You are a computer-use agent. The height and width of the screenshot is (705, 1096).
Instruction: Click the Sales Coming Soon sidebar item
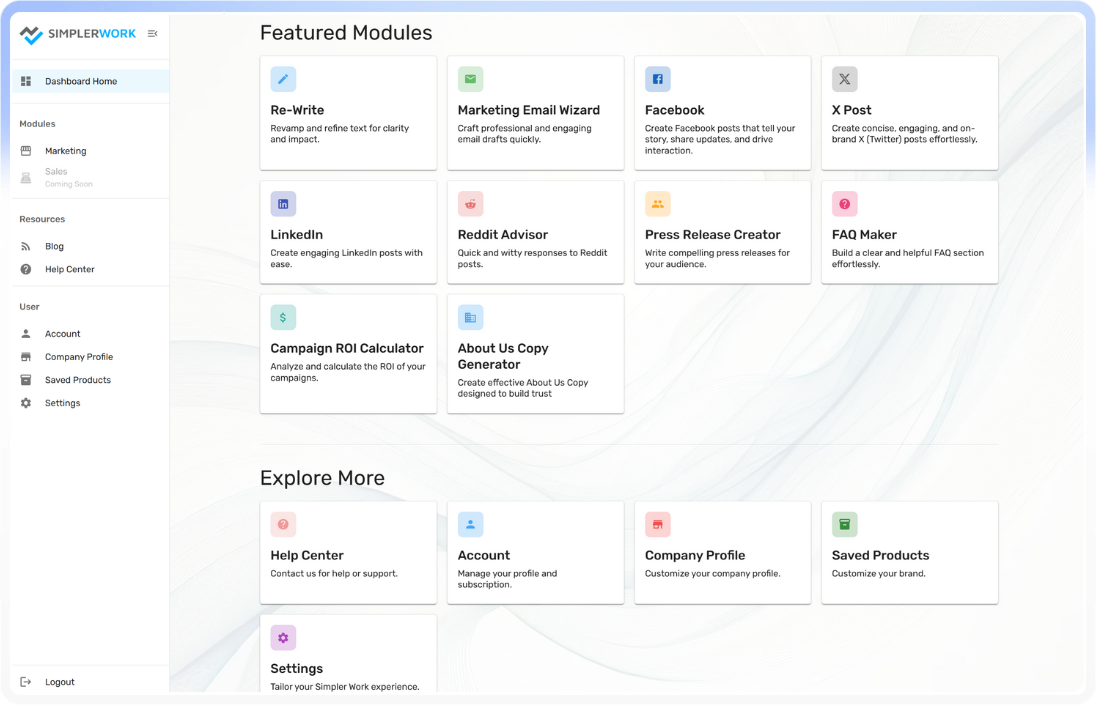coord(90,177)
